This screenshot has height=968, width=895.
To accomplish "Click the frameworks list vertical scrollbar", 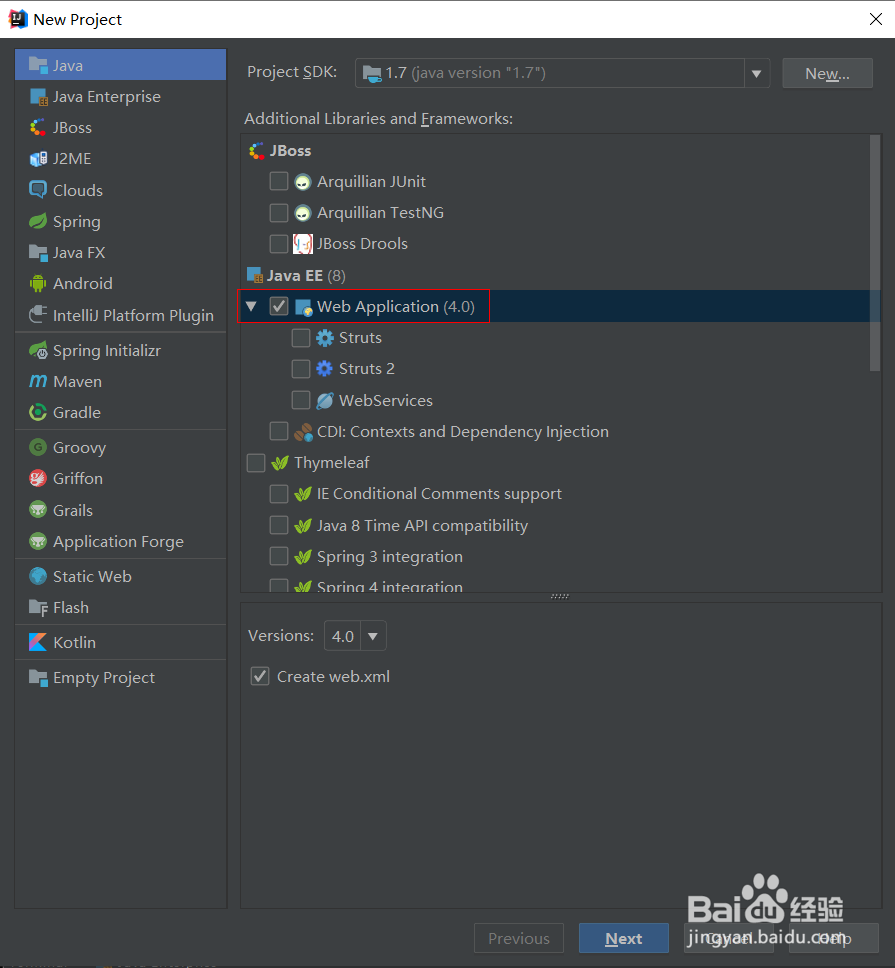I will pyautogui.click(x=875, y=253).
